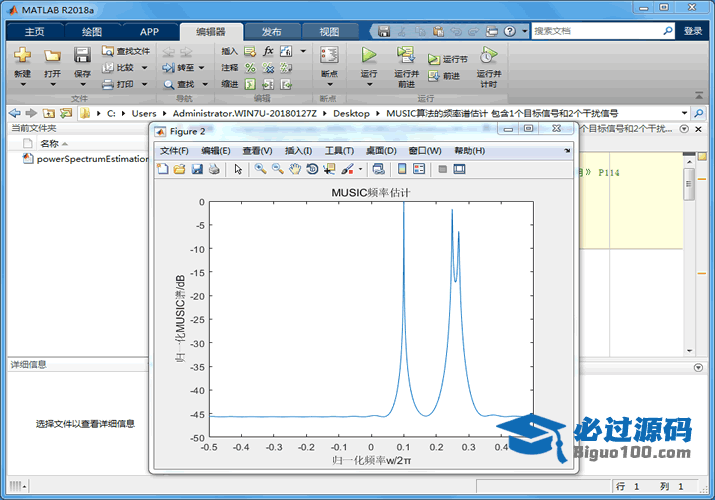
Task: Click the Figure 2 new figure icon
Action: click(x=163, y=169)
